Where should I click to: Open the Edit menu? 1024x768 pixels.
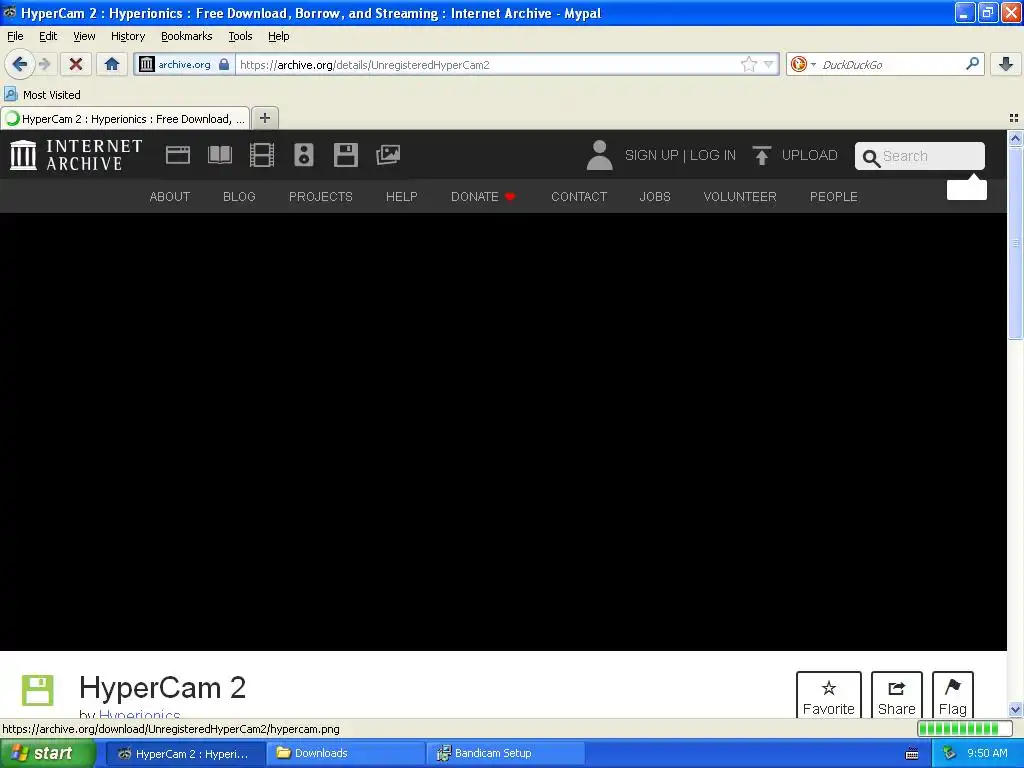pyautogui.click(x=48, y=36)
